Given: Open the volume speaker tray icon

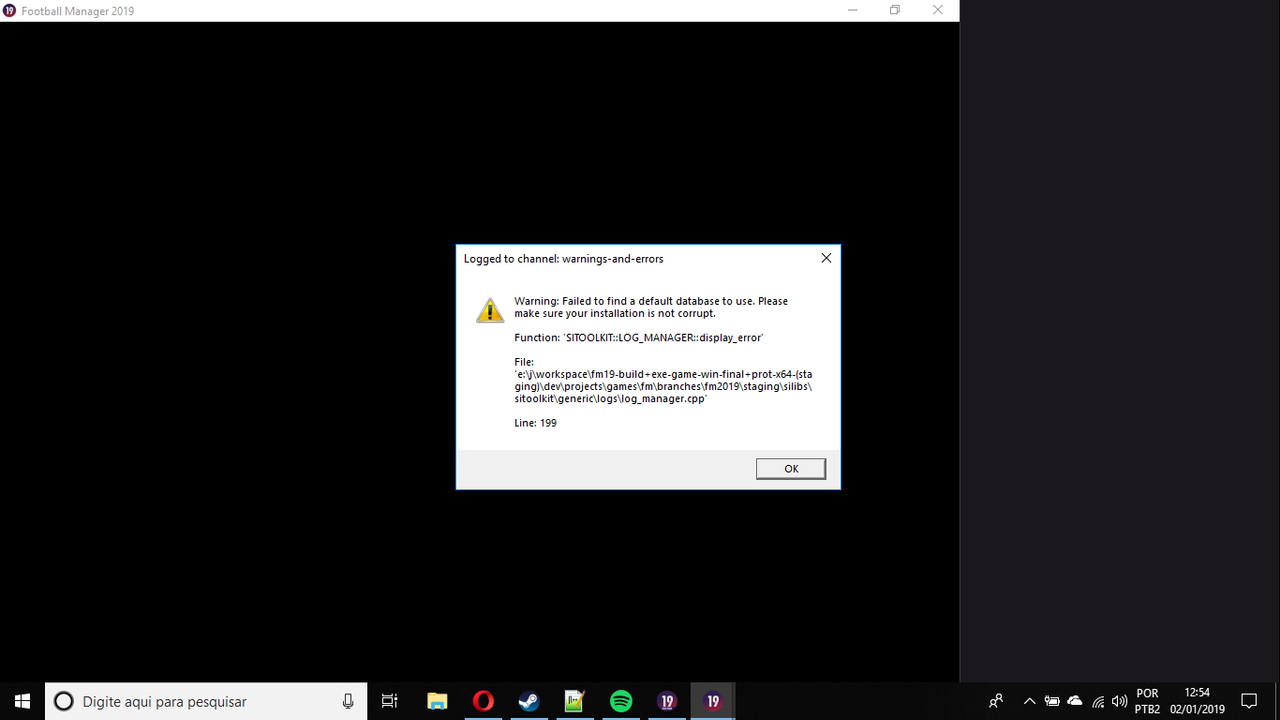Looking at the screenshot, I should pos(1119,701).
